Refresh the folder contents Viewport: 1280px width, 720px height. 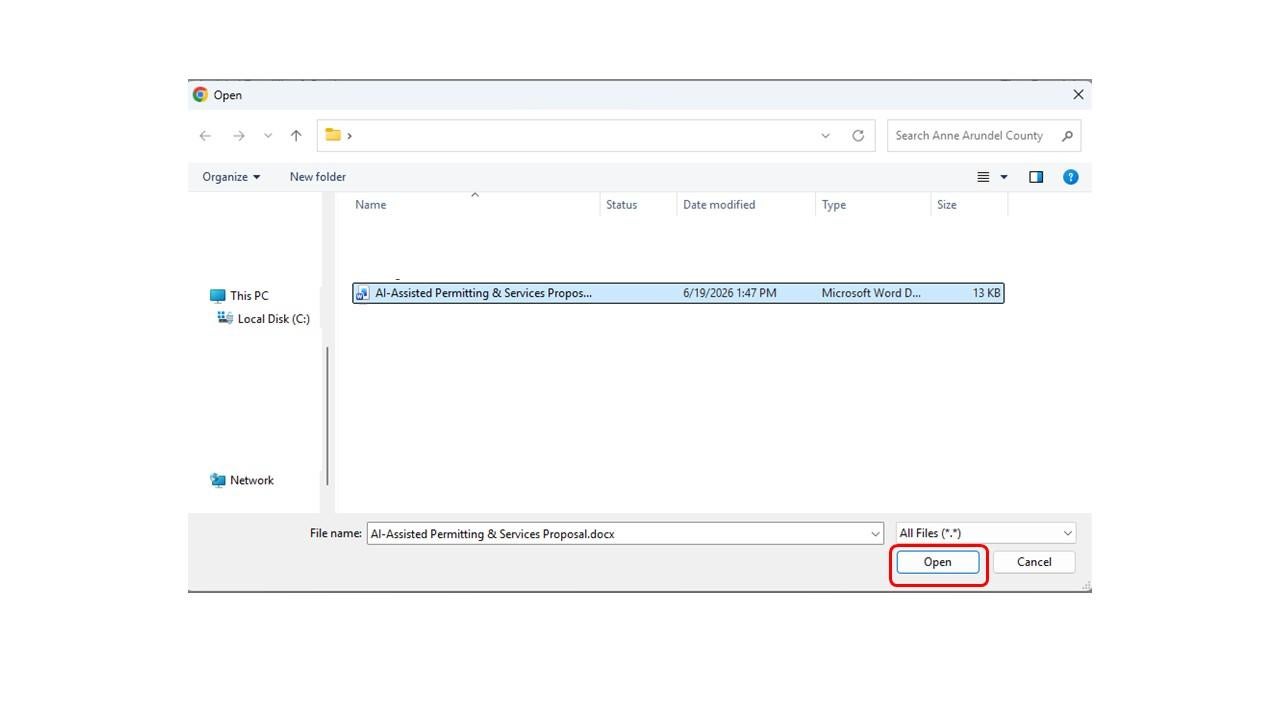858,136
